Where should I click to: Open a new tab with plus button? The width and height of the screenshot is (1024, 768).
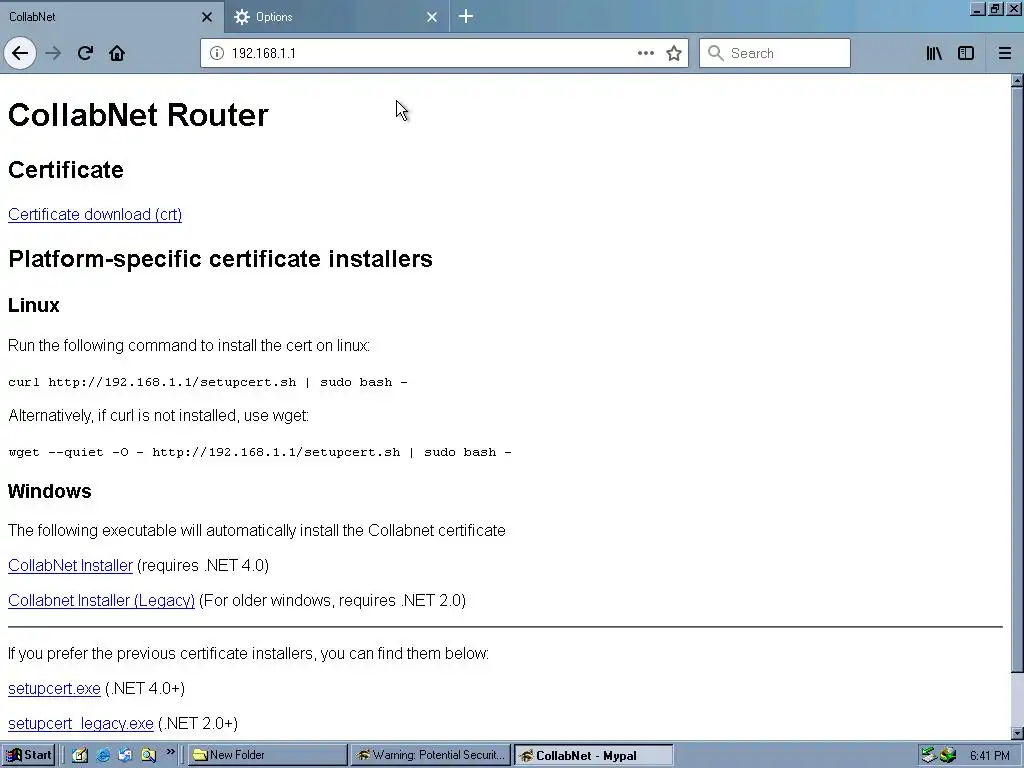466,16
